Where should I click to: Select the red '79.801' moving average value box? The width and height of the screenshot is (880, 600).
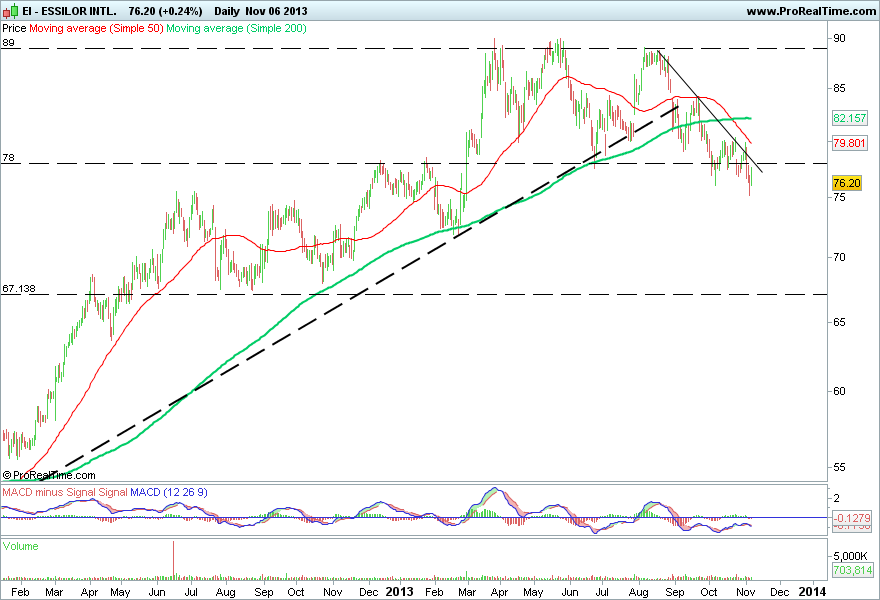850,143
